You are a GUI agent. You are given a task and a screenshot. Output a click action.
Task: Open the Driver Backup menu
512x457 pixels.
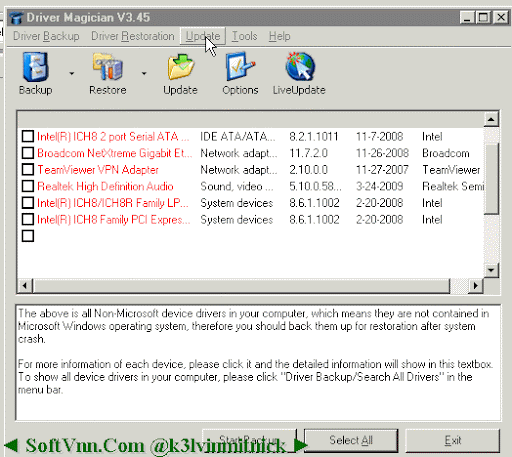(x=46, y=36)
